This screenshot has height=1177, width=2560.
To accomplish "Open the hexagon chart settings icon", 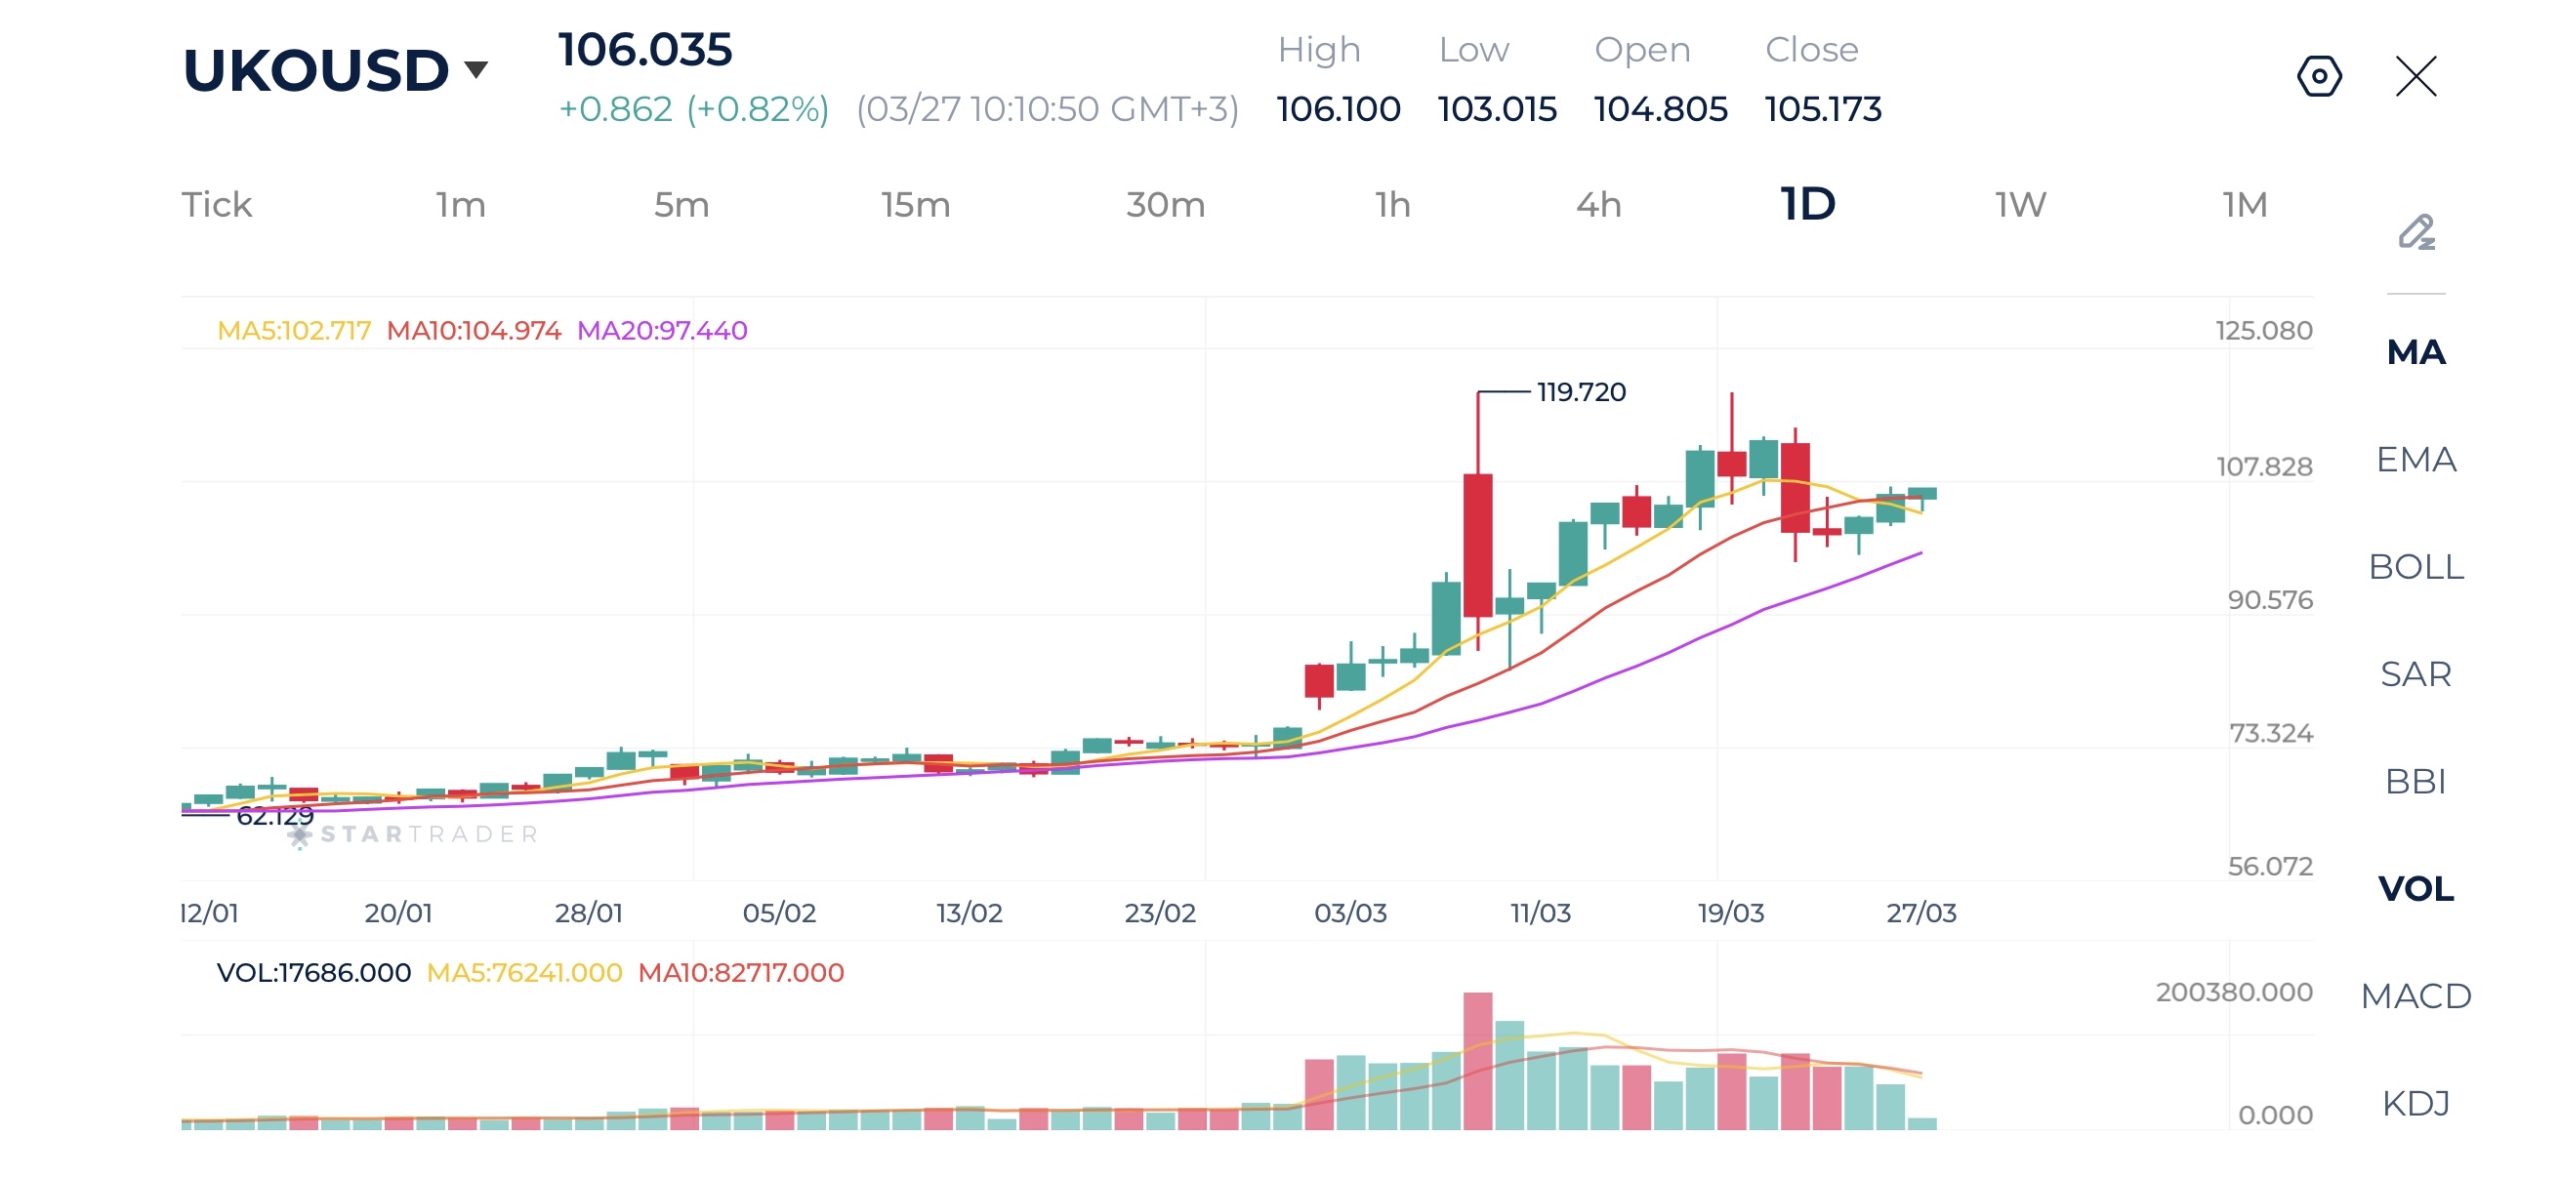I will coord(2319,76).
